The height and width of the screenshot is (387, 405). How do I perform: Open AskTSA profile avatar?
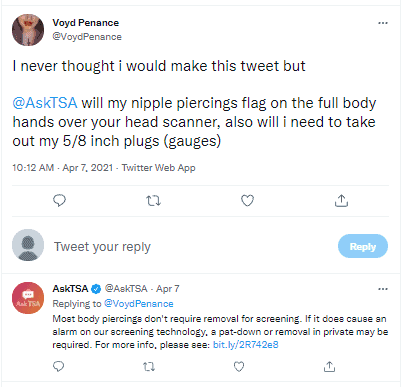(x=28, y=298)
